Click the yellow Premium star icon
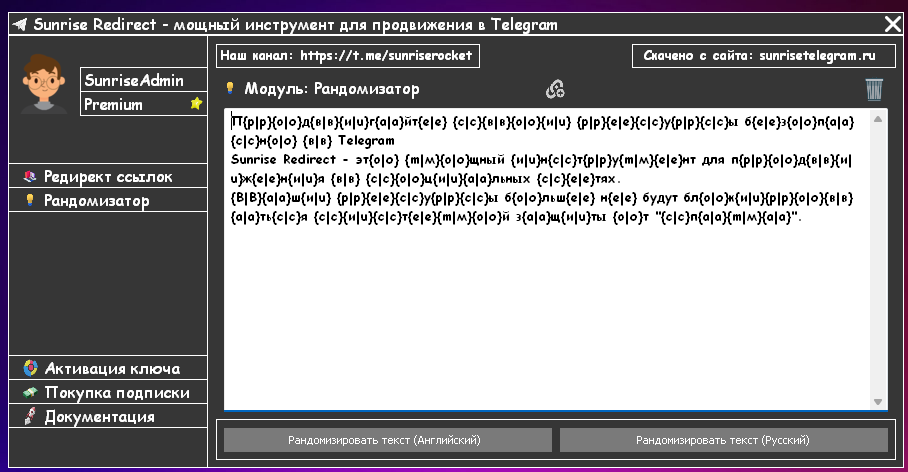The image size is (908, 472). pos(196,104)
